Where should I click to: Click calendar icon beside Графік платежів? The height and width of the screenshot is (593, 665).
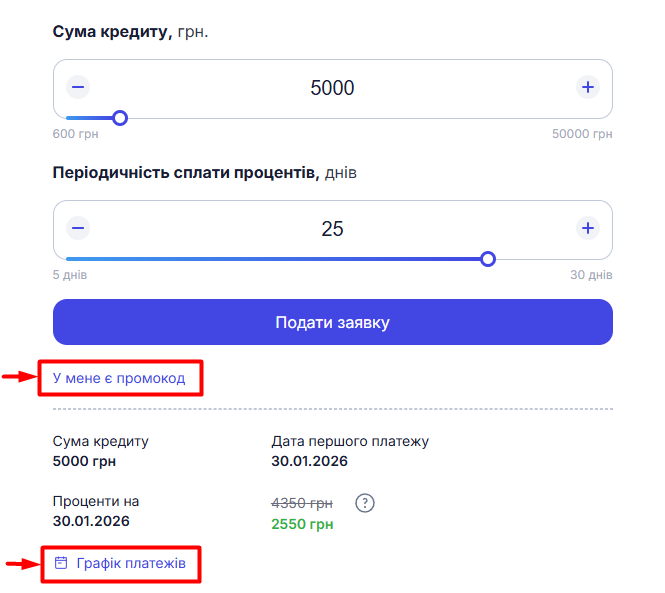[61, 564]
